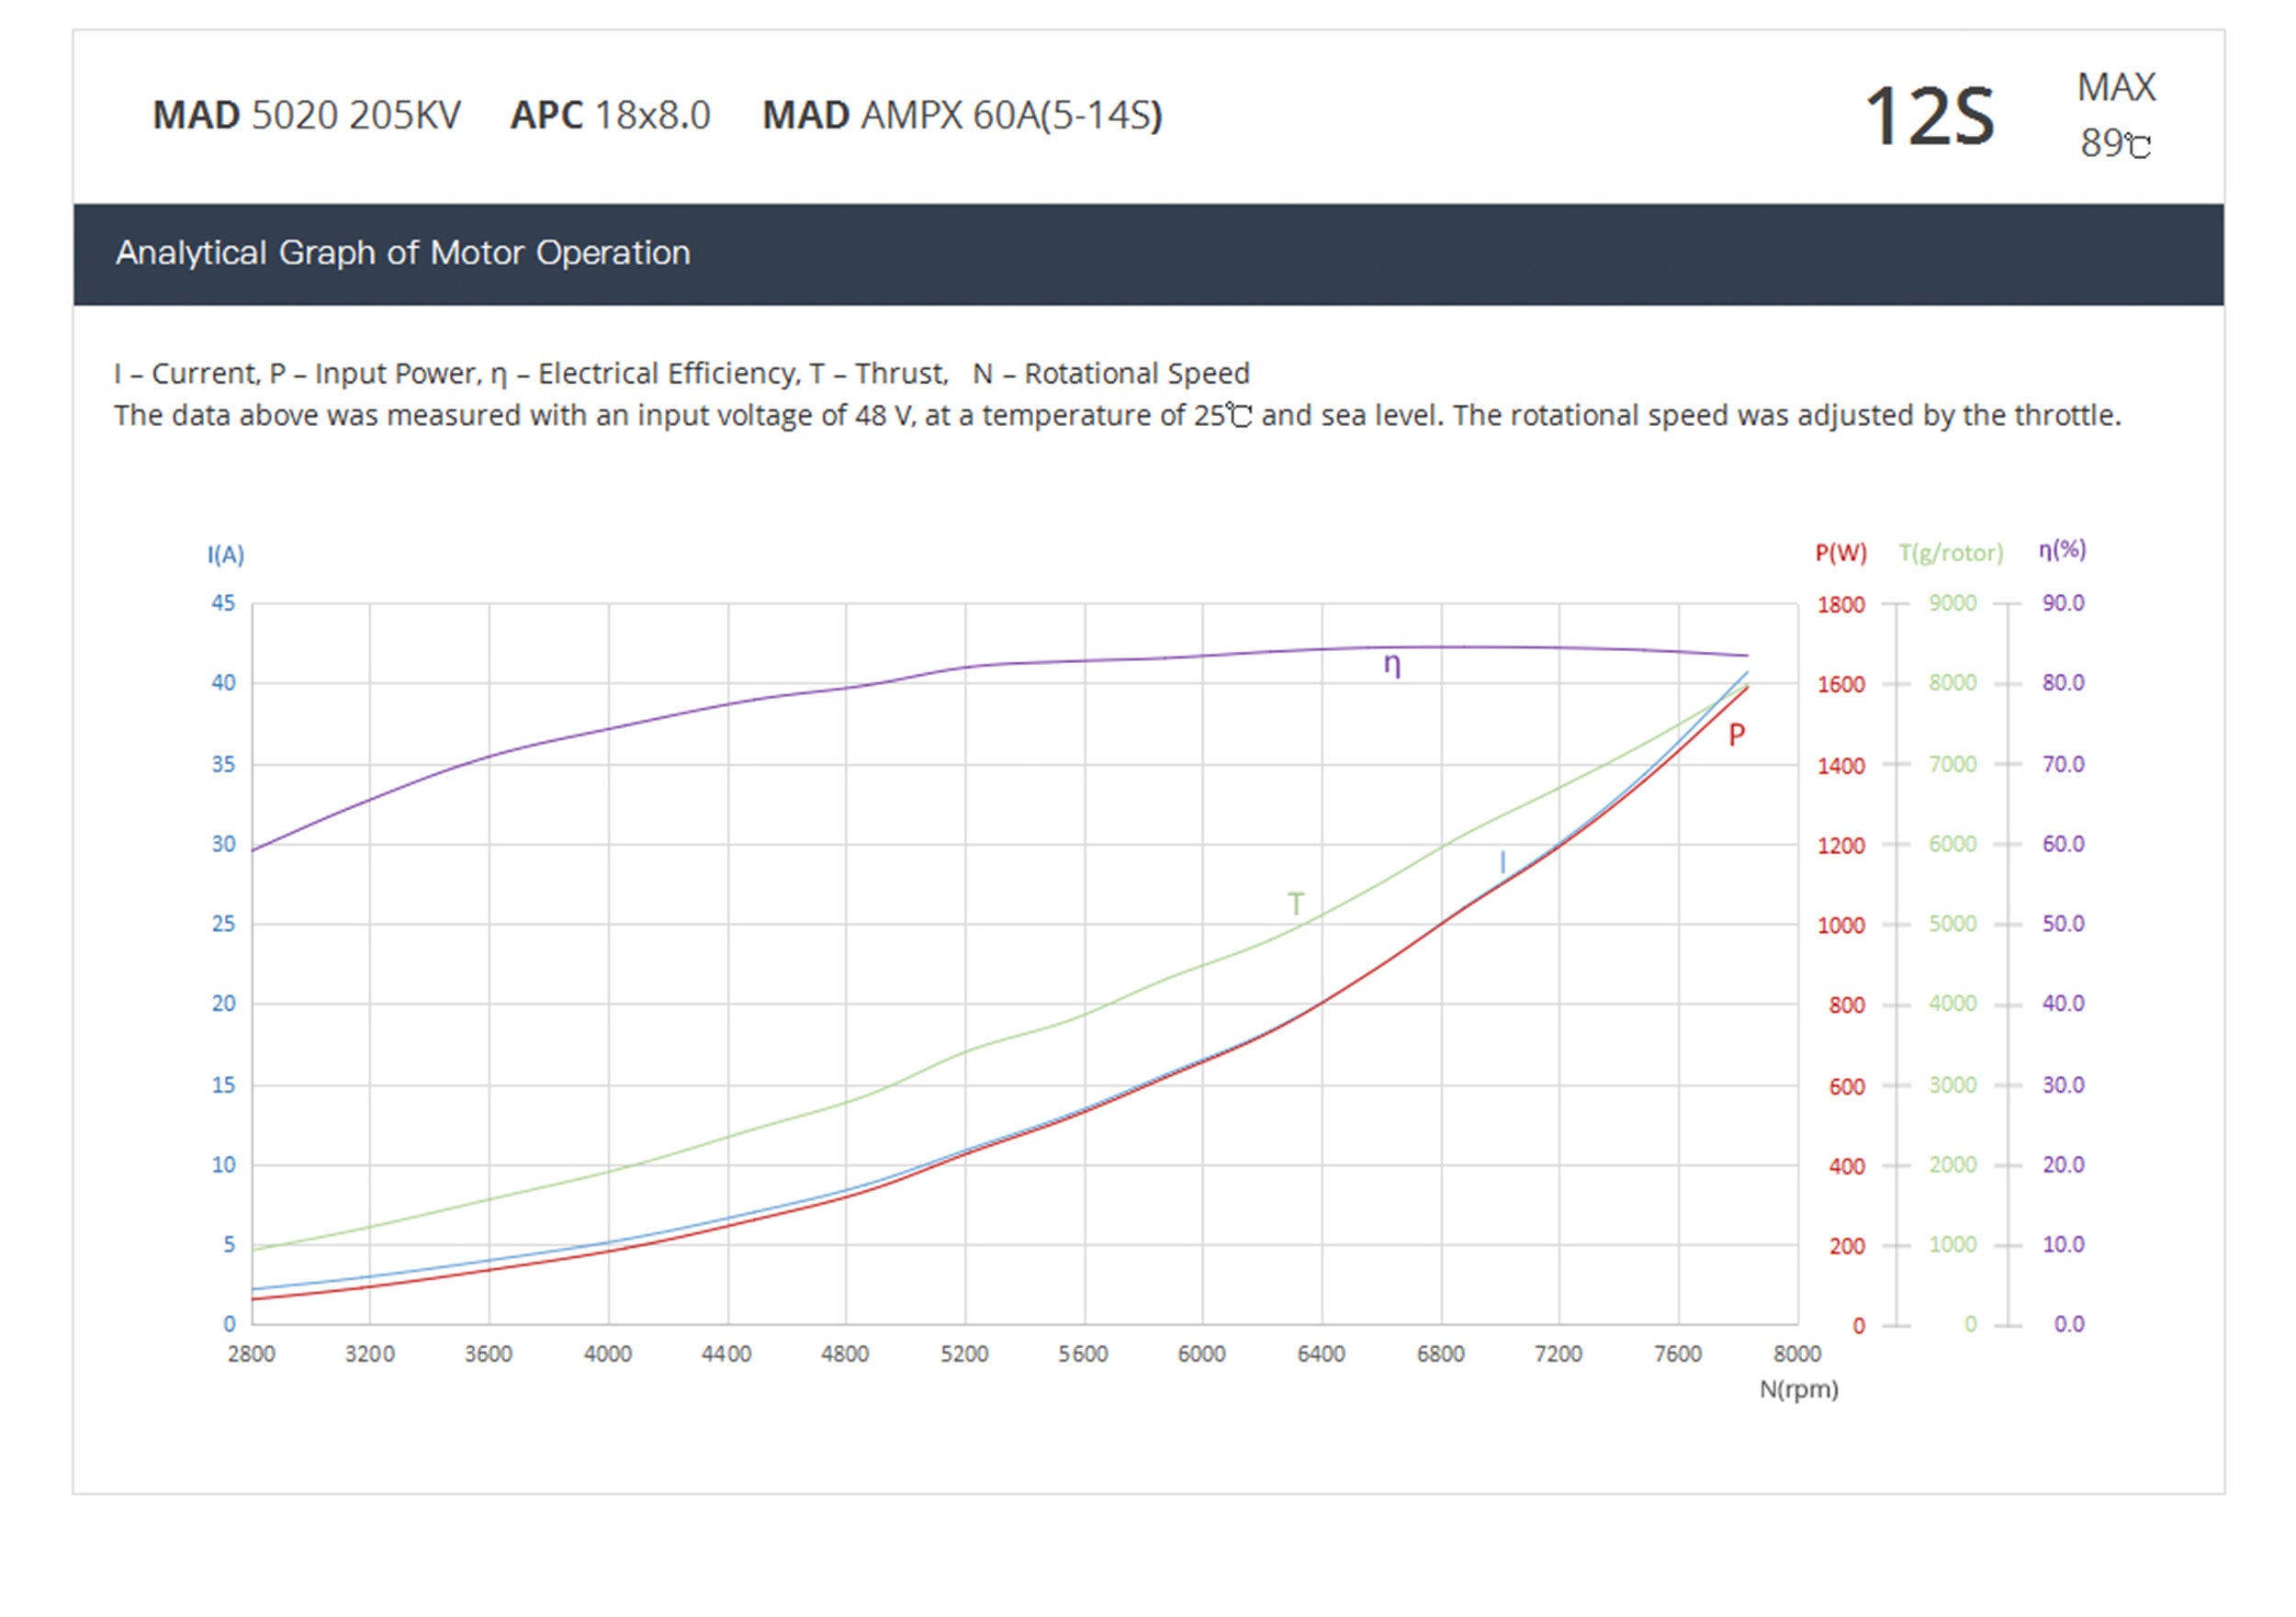Viewport: 2296px width, 1617px height.
Task: Click the 9000 value on thrust axis
Action: click(1952, 603)
